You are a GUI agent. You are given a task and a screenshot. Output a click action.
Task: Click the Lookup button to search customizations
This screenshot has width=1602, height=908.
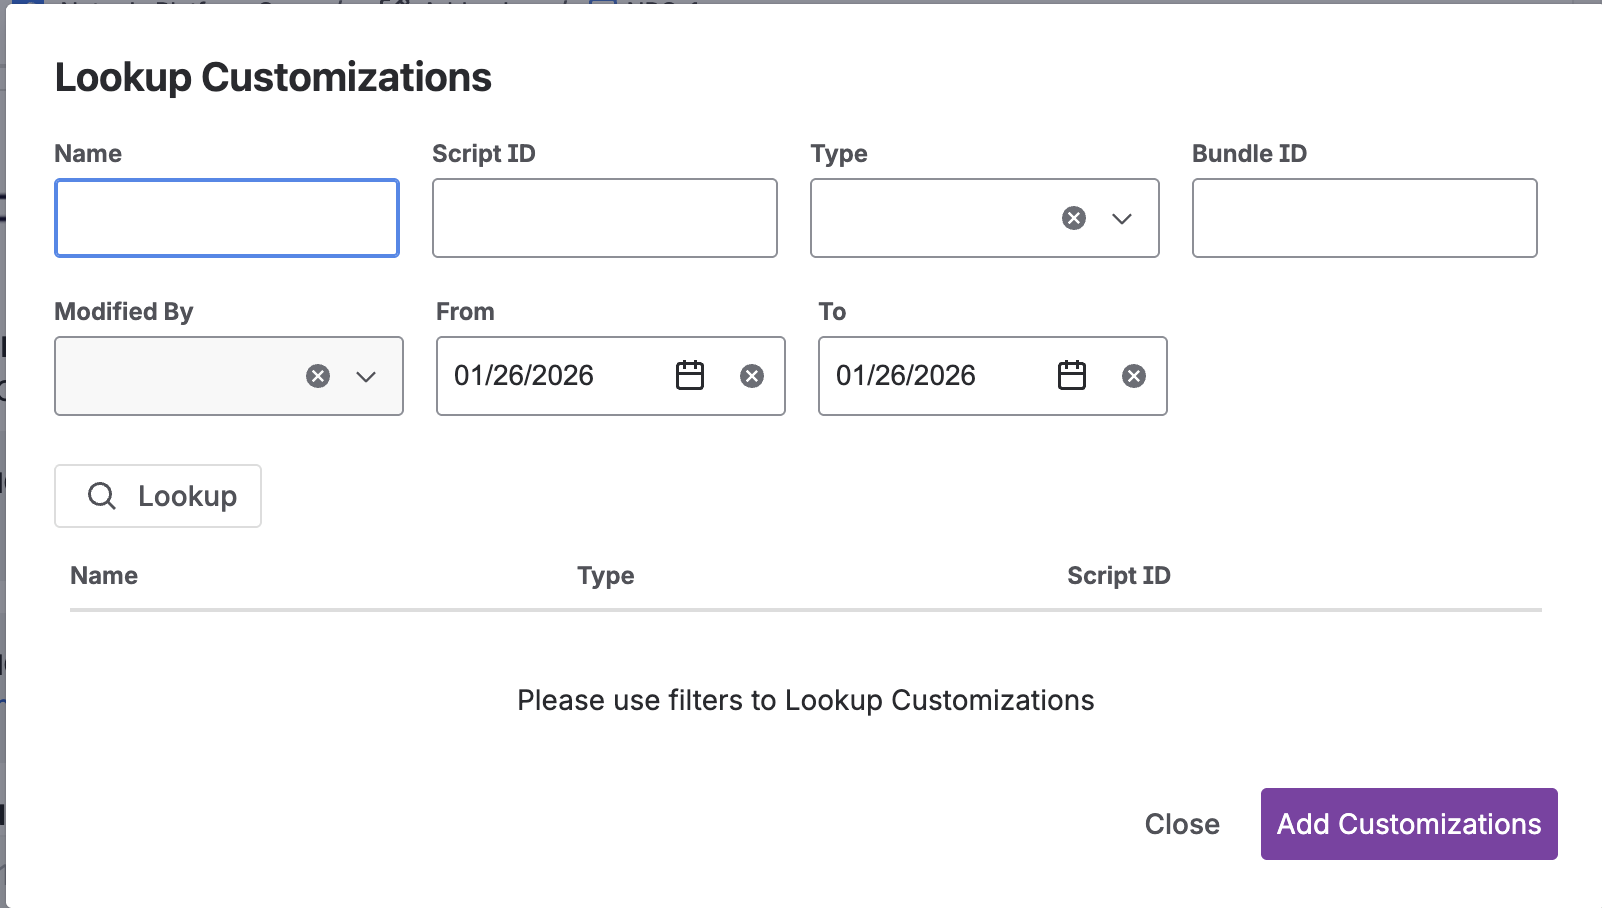click(157, 495)
